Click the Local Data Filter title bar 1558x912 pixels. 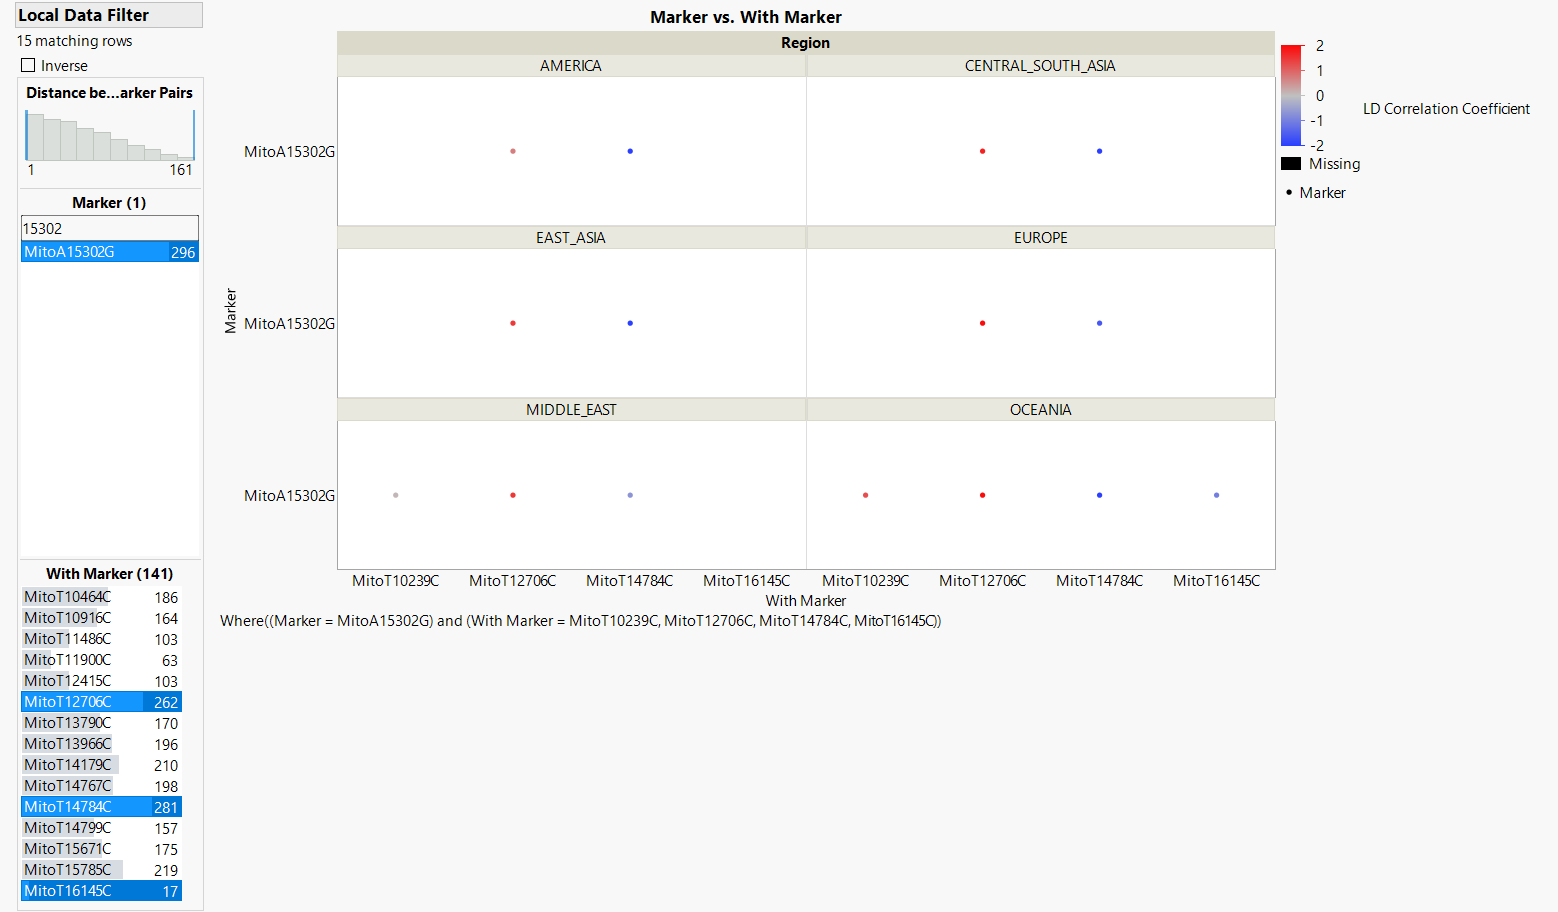tap(81, 14)
